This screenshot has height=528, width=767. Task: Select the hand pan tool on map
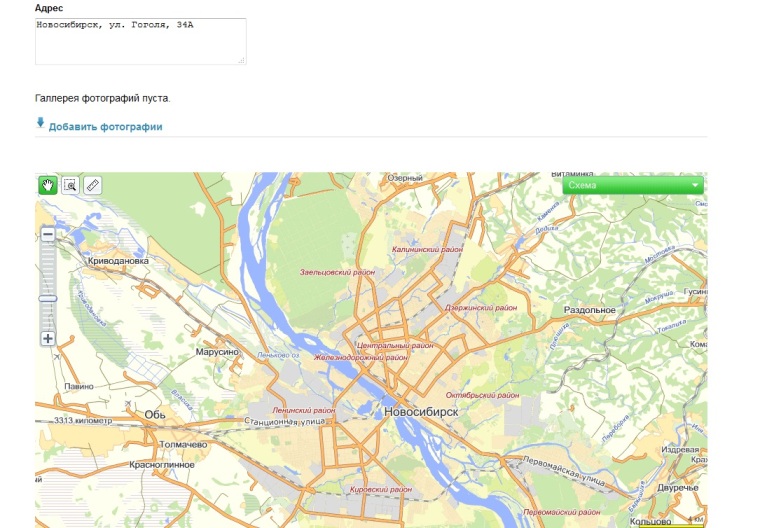(48, 185)
